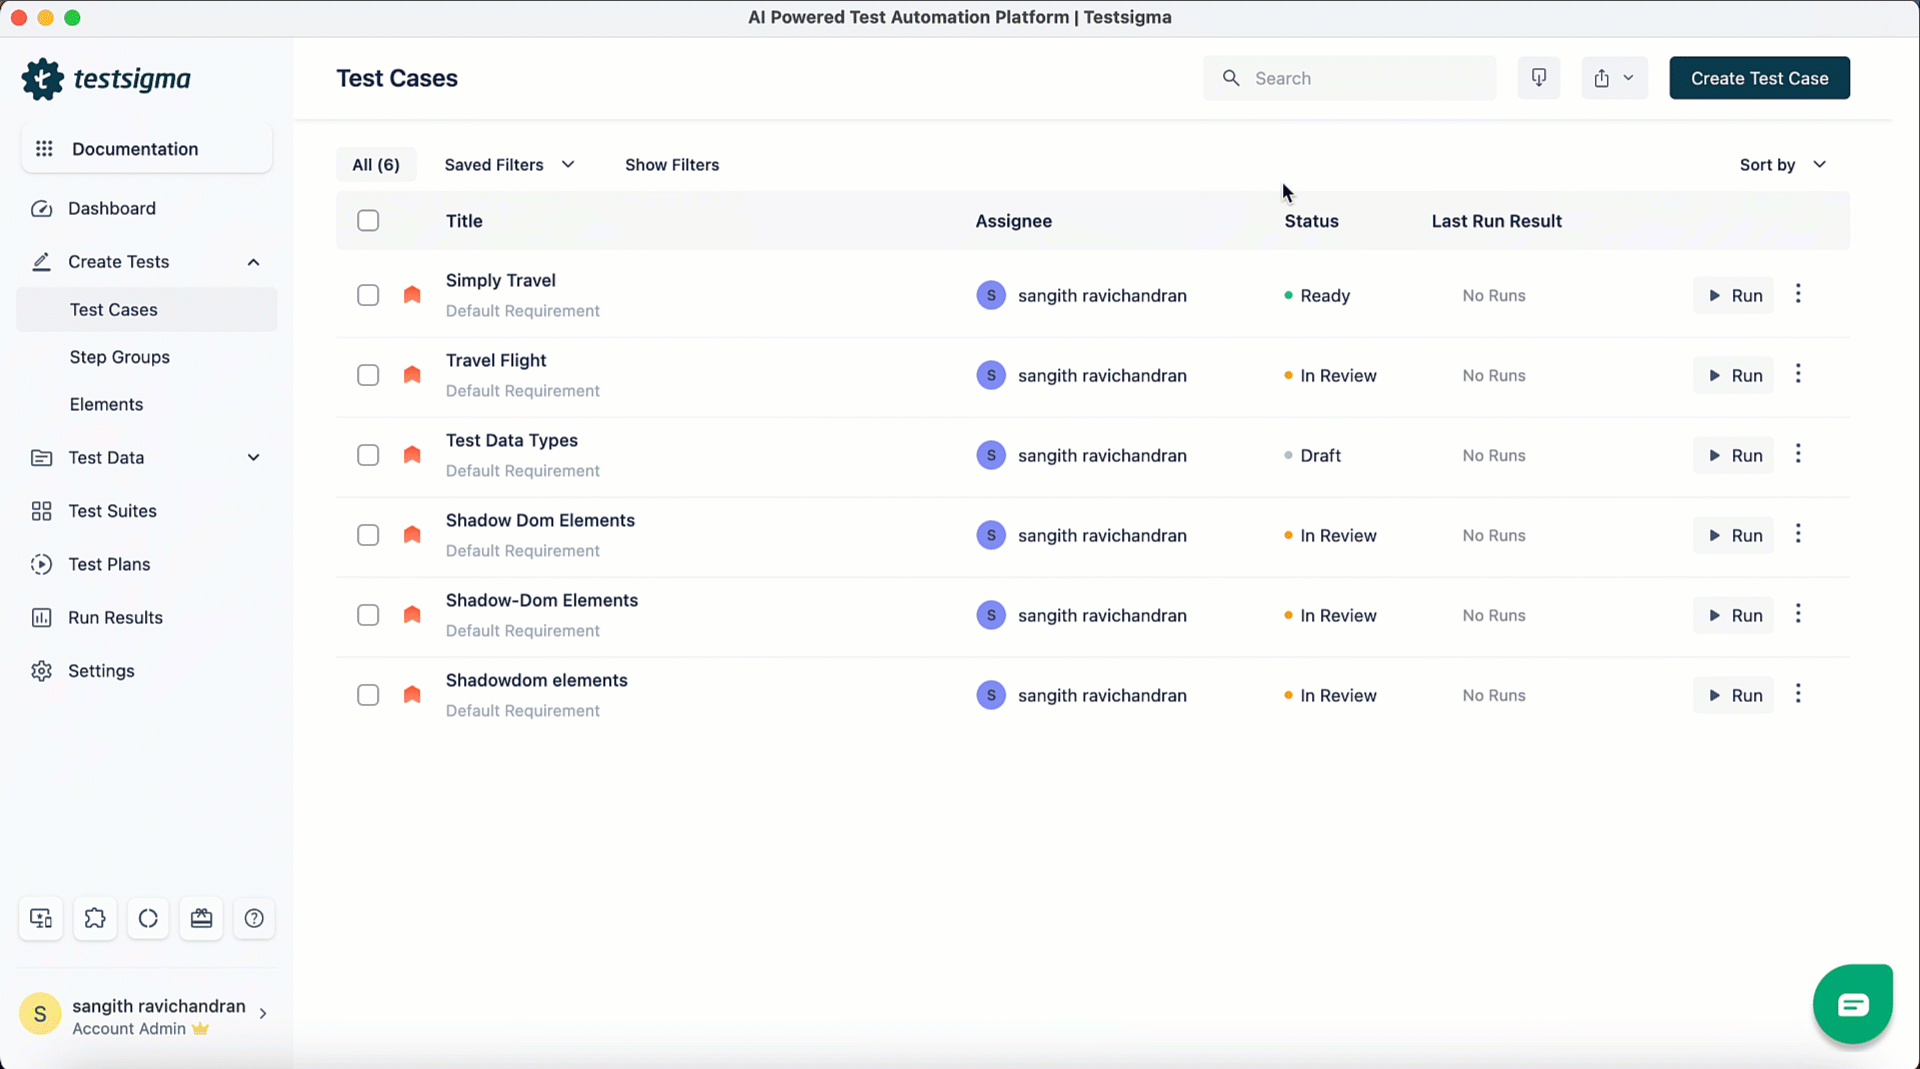Click the circular sync icon at bottom
Viewport: 1920px width, 1069px height.
point(148,918)
